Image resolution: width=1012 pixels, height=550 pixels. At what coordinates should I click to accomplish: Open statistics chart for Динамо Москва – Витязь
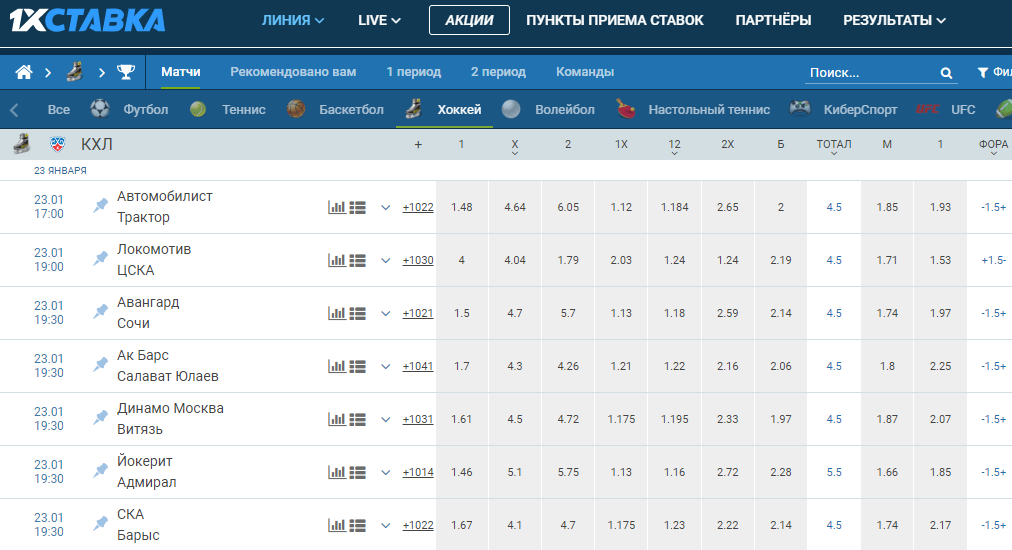click(x=336, y=419)
